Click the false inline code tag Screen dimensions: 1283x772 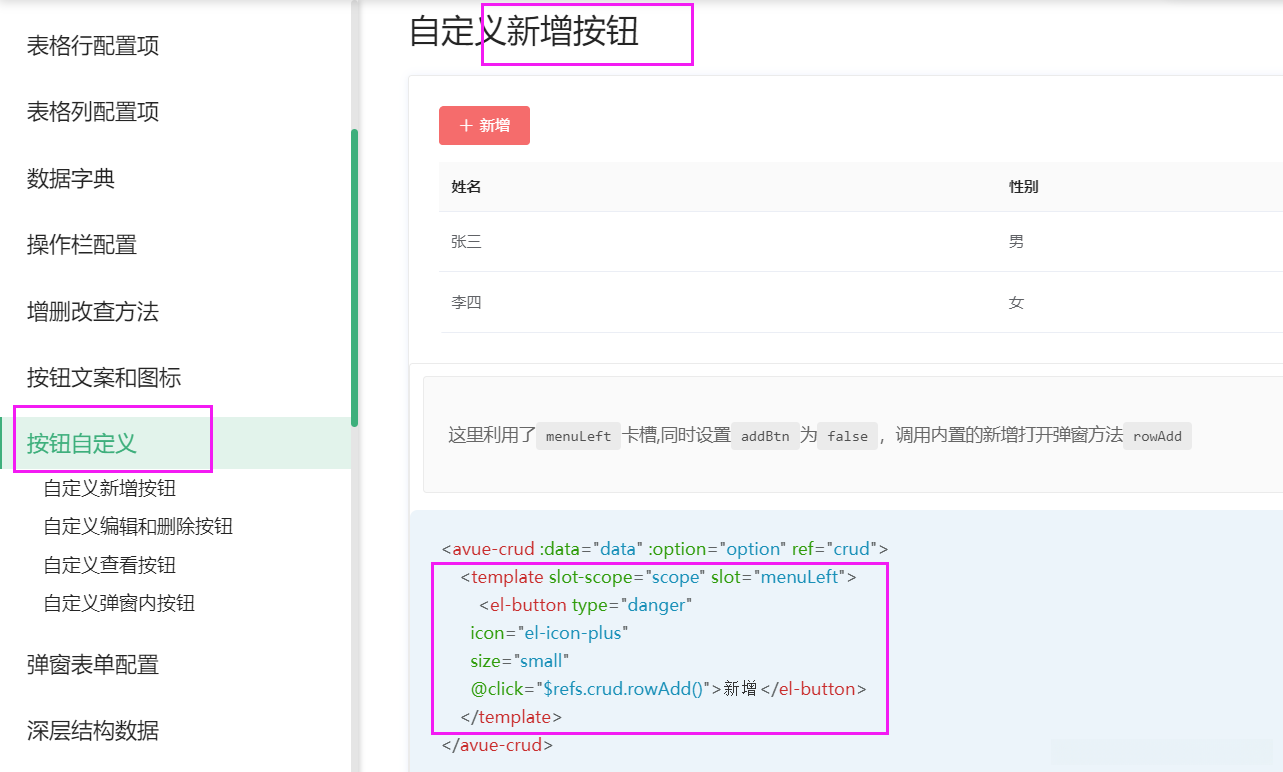tap(848, 436)
